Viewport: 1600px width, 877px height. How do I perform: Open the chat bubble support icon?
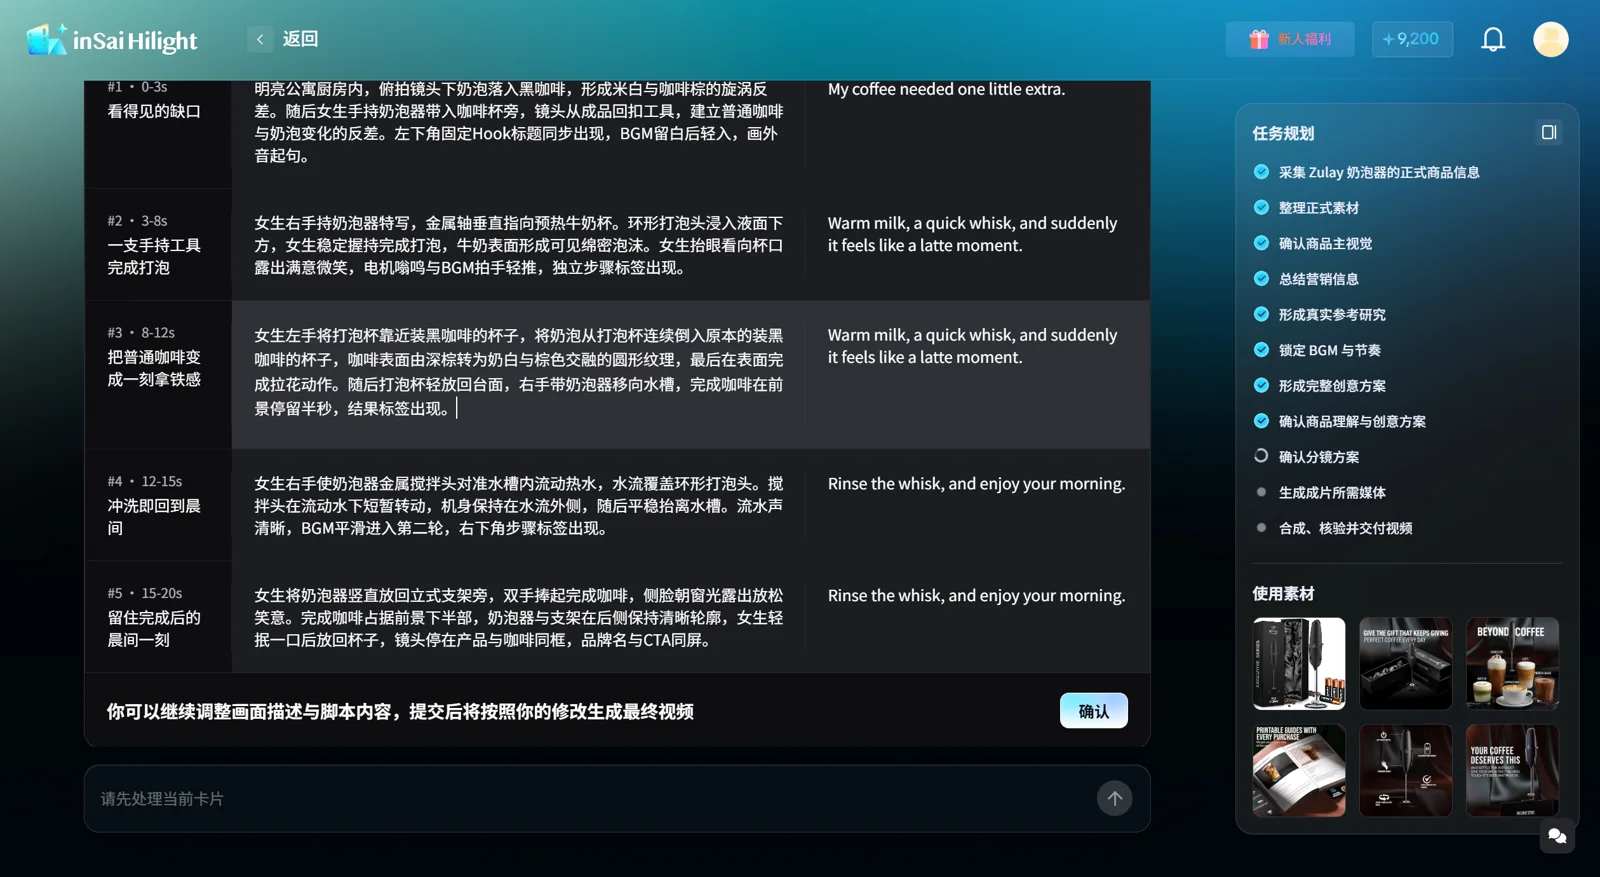tap(1557, 836)
